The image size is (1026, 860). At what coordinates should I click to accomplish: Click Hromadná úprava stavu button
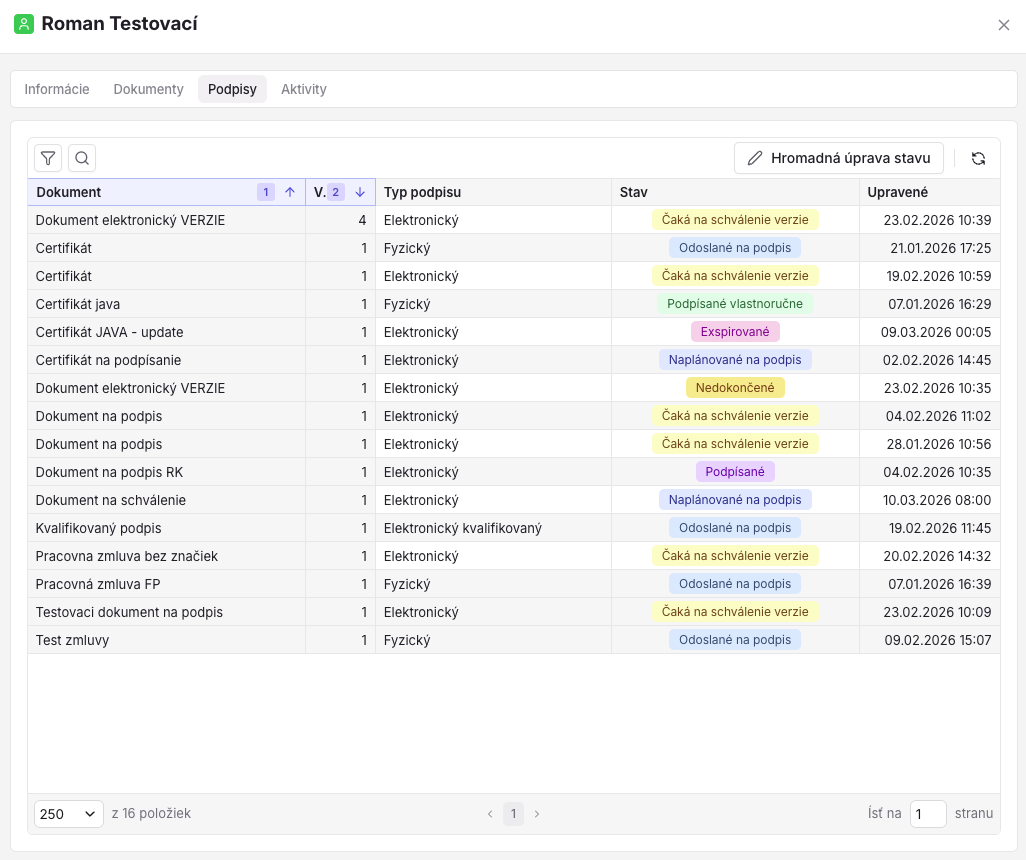(838, 158)
